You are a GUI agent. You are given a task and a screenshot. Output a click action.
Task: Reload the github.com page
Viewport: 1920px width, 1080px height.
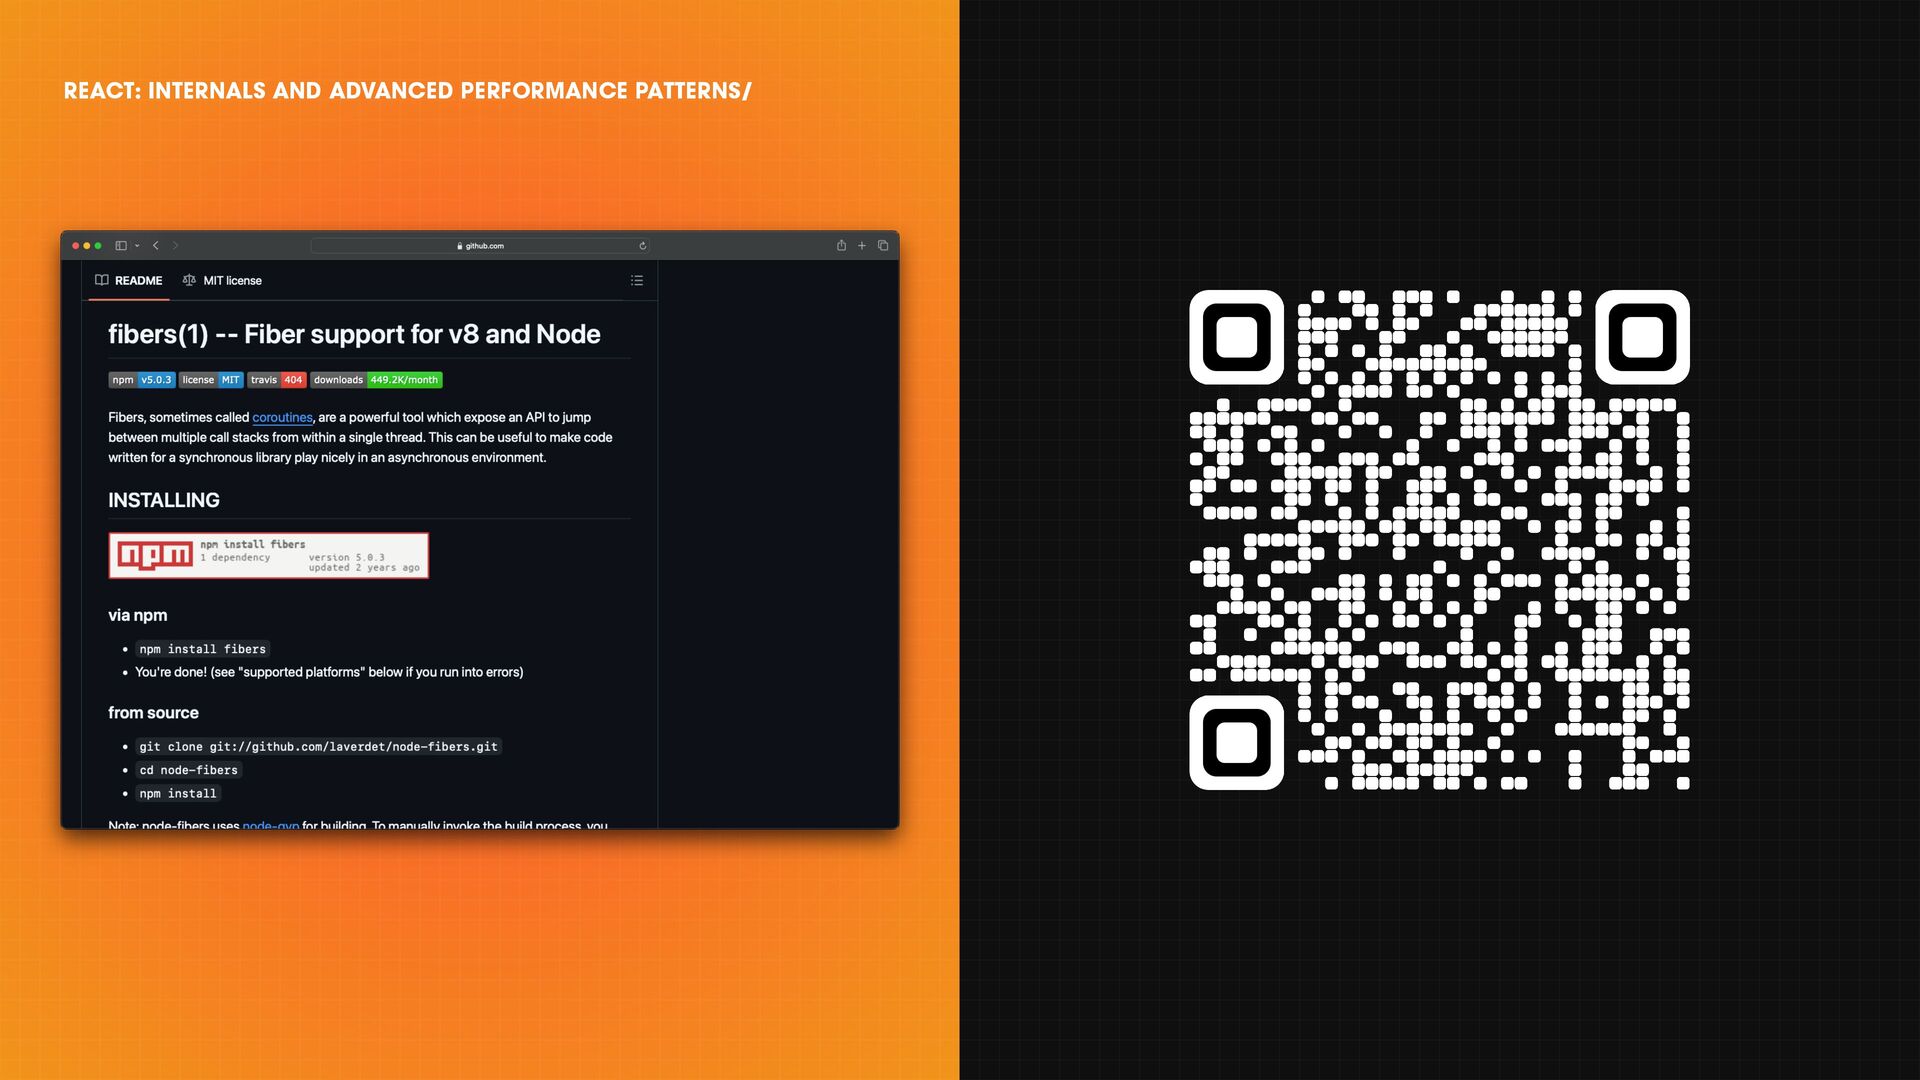tap(642, 245)
